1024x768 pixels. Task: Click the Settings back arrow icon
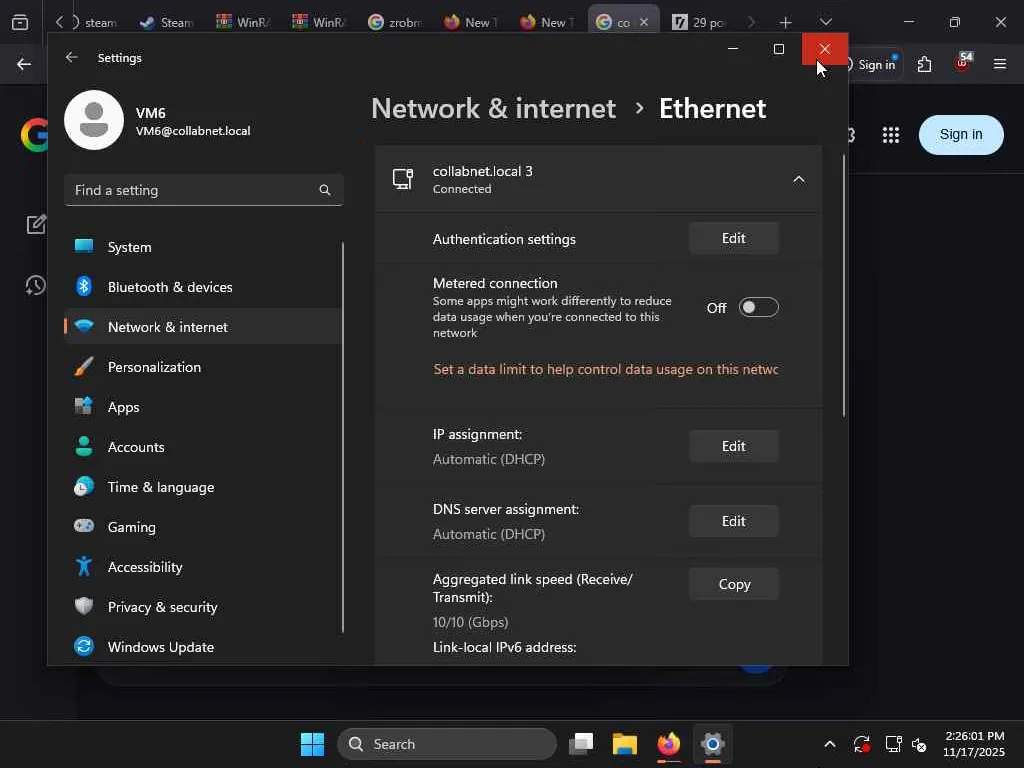(71, 58)
